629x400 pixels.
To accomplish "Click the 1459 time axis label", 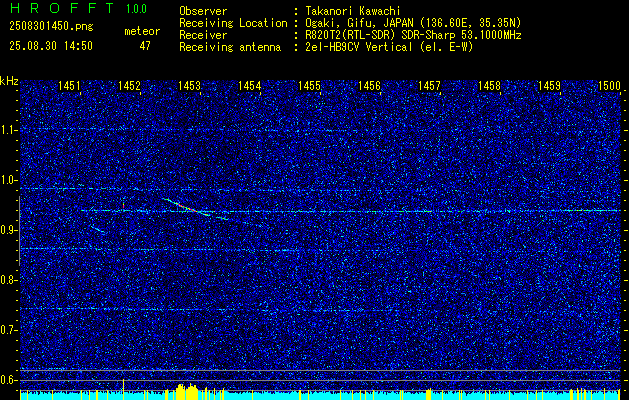I will point(549,85).
